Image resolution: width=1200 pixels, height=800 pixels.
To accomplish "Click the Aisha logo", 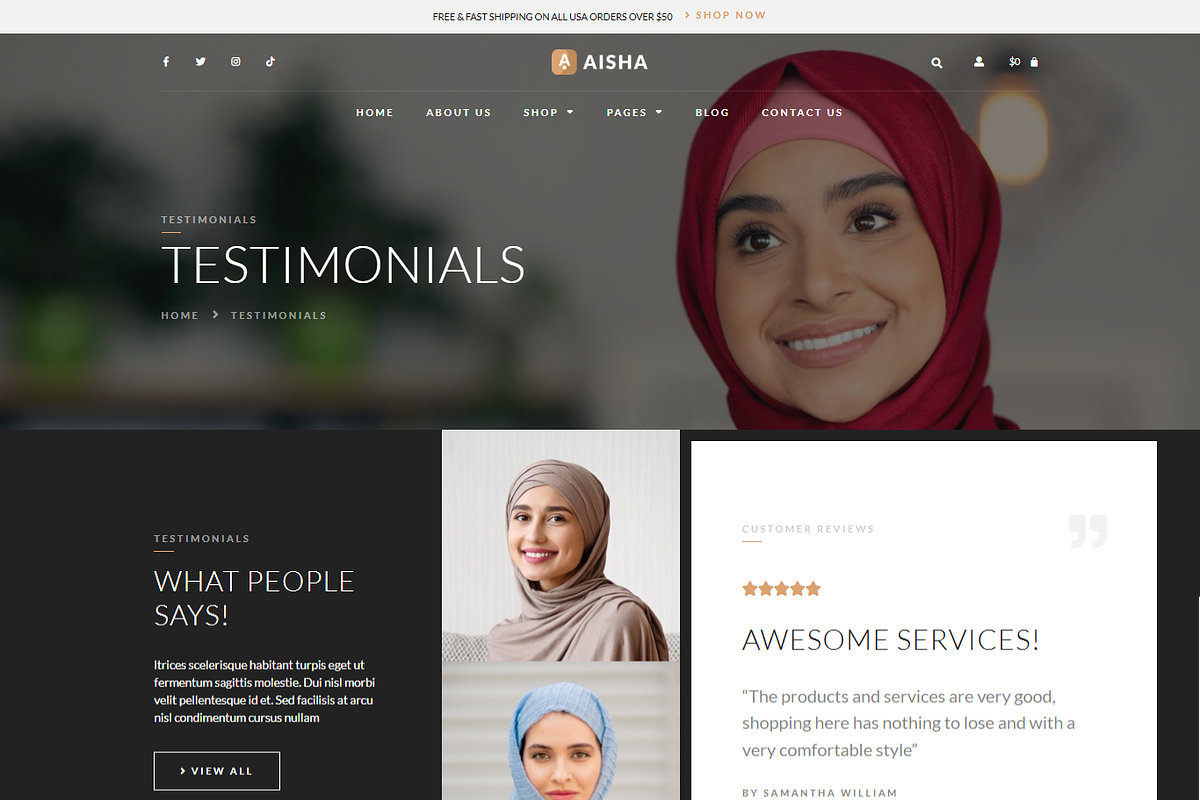I will pyautogui.click(x=600, y=62).
